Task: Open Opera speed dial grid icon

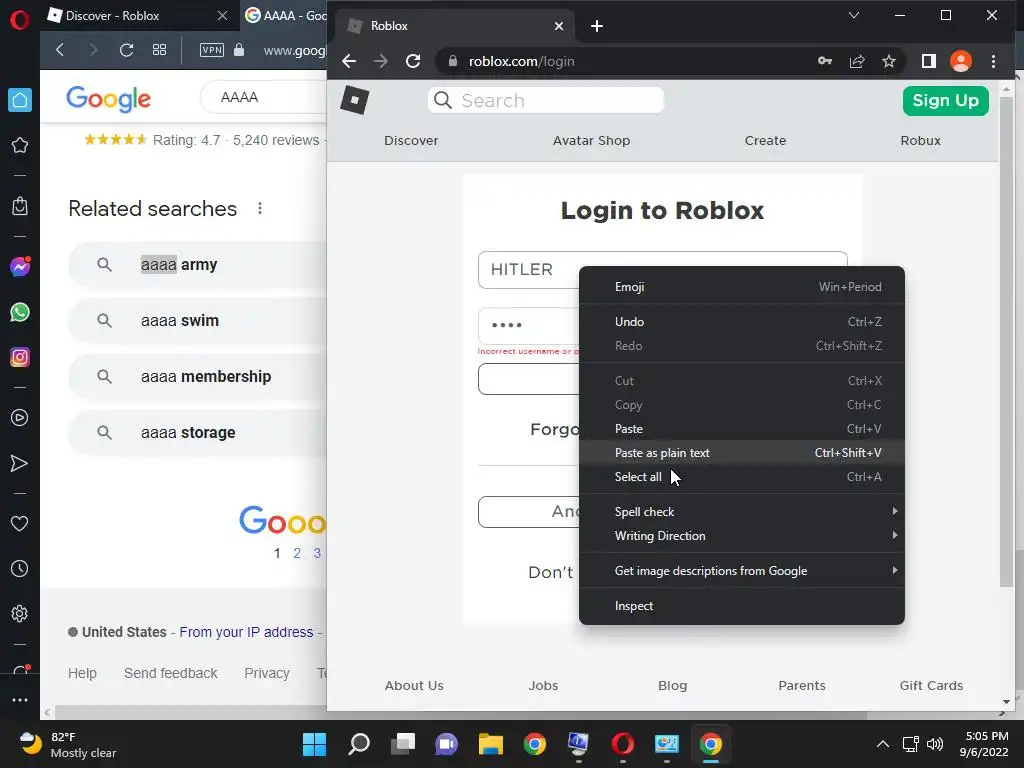Action: click(x=159, y=50)
